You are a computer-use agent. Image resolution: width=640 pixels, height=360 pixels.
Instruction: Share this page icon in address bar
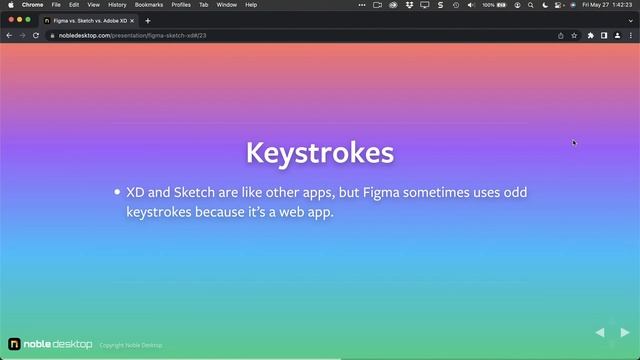pyautogui.click(x=561, y=36)
